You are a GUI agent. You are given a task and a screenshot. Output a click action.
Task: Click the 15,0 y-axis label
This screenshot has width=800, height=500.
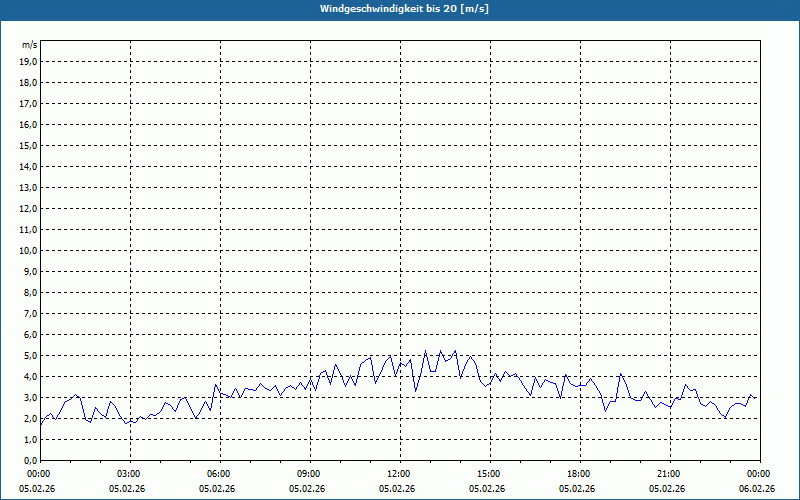[x=28, y=145]
